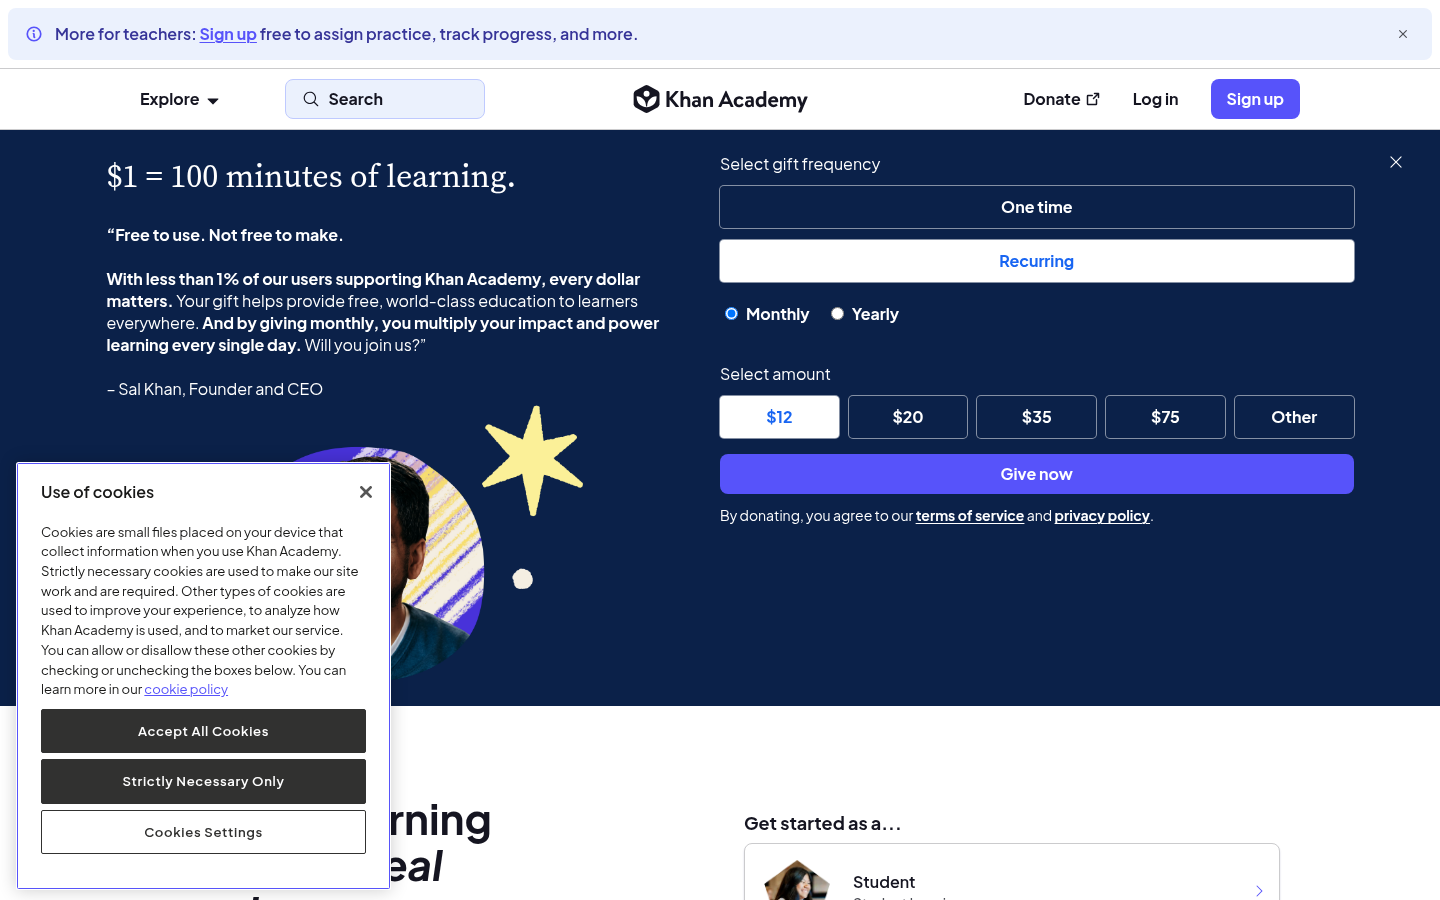Click the Student card chevron arrow
Screen dimensions: 1440x900
(x=1259, y=890)
